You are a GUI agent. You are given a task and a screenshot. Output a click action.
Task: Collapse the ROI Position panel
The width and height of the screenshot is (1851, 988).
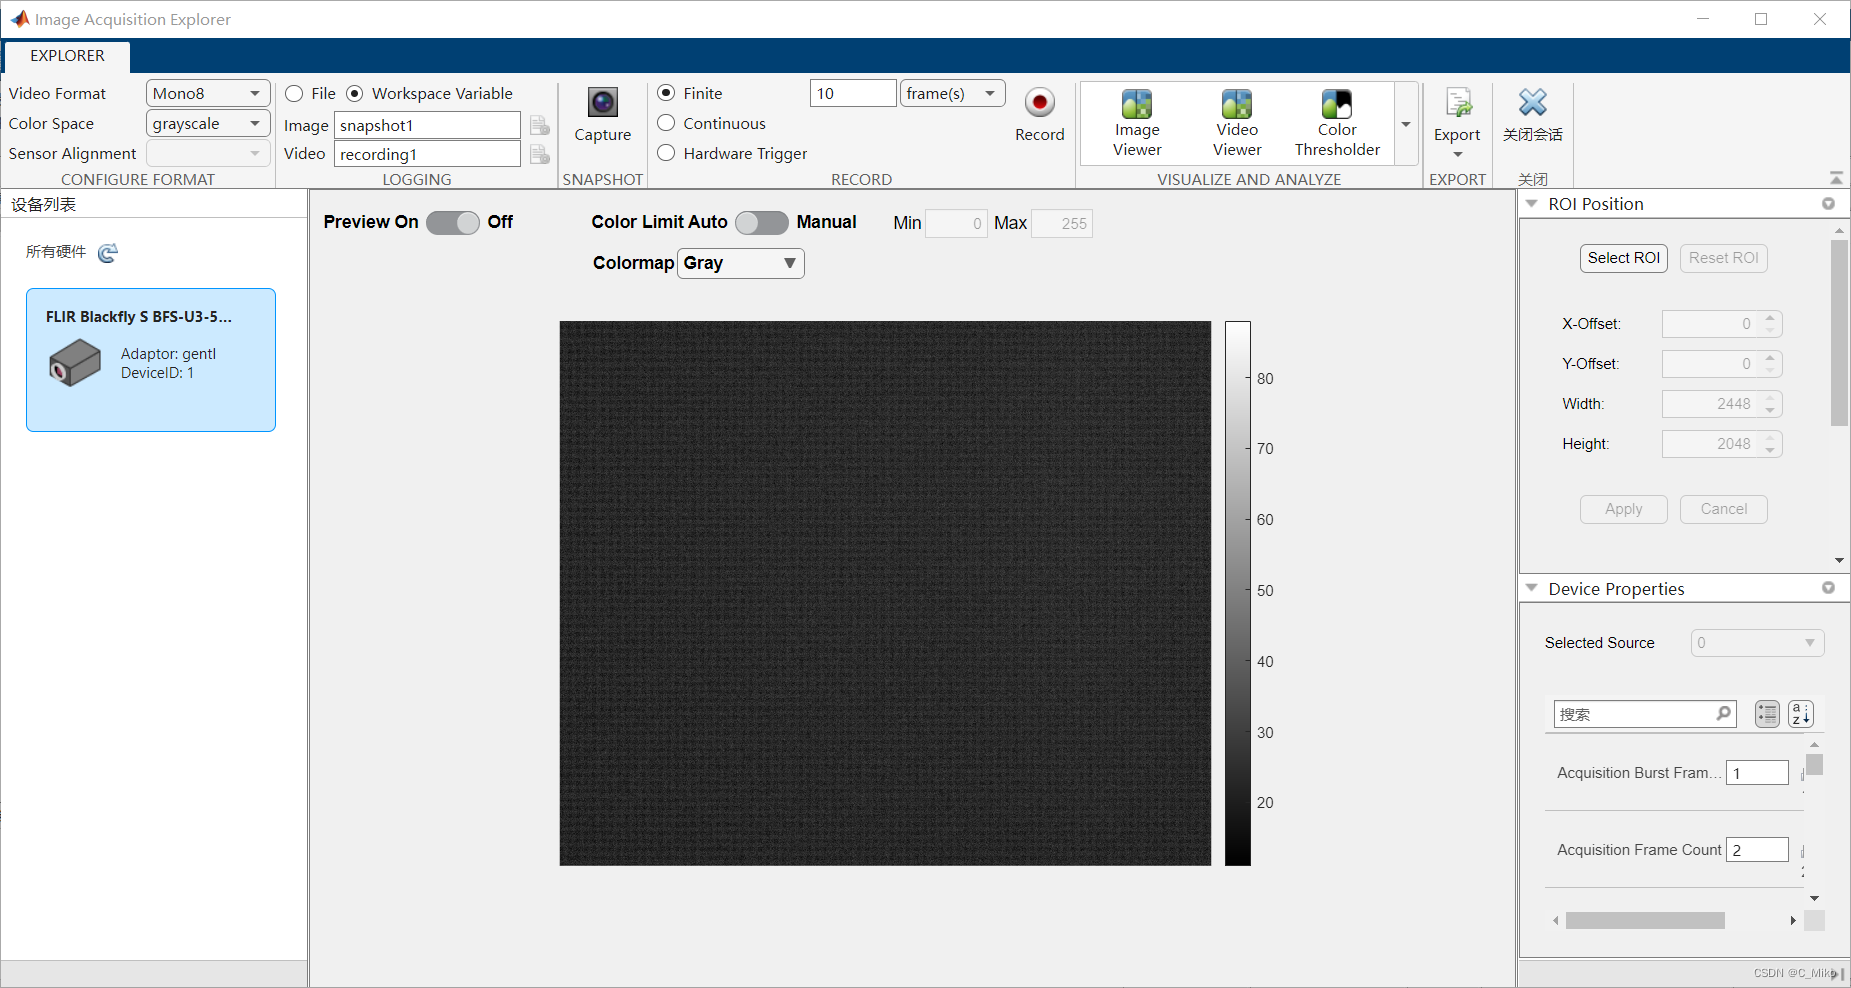point(1533,203)
